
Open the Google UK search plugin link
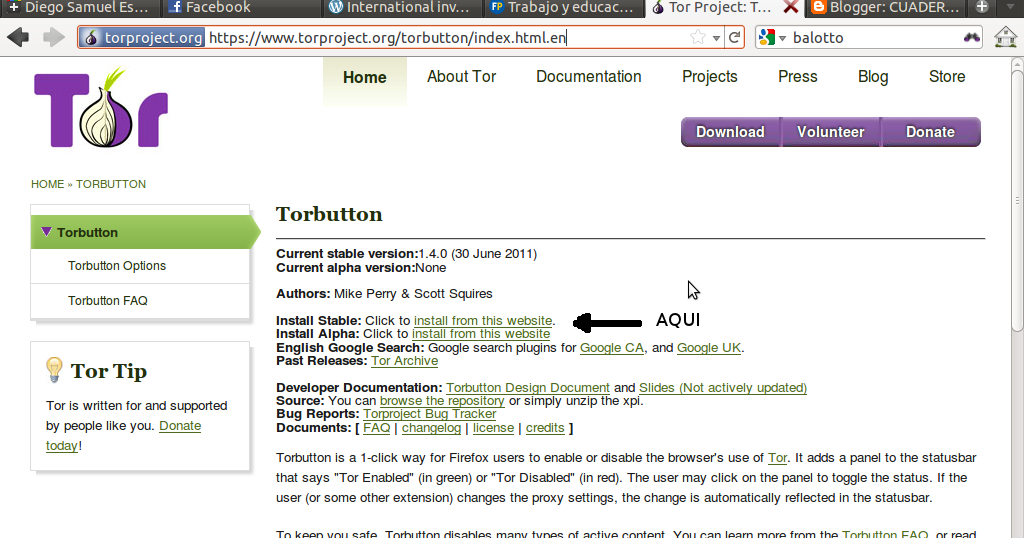709,347
